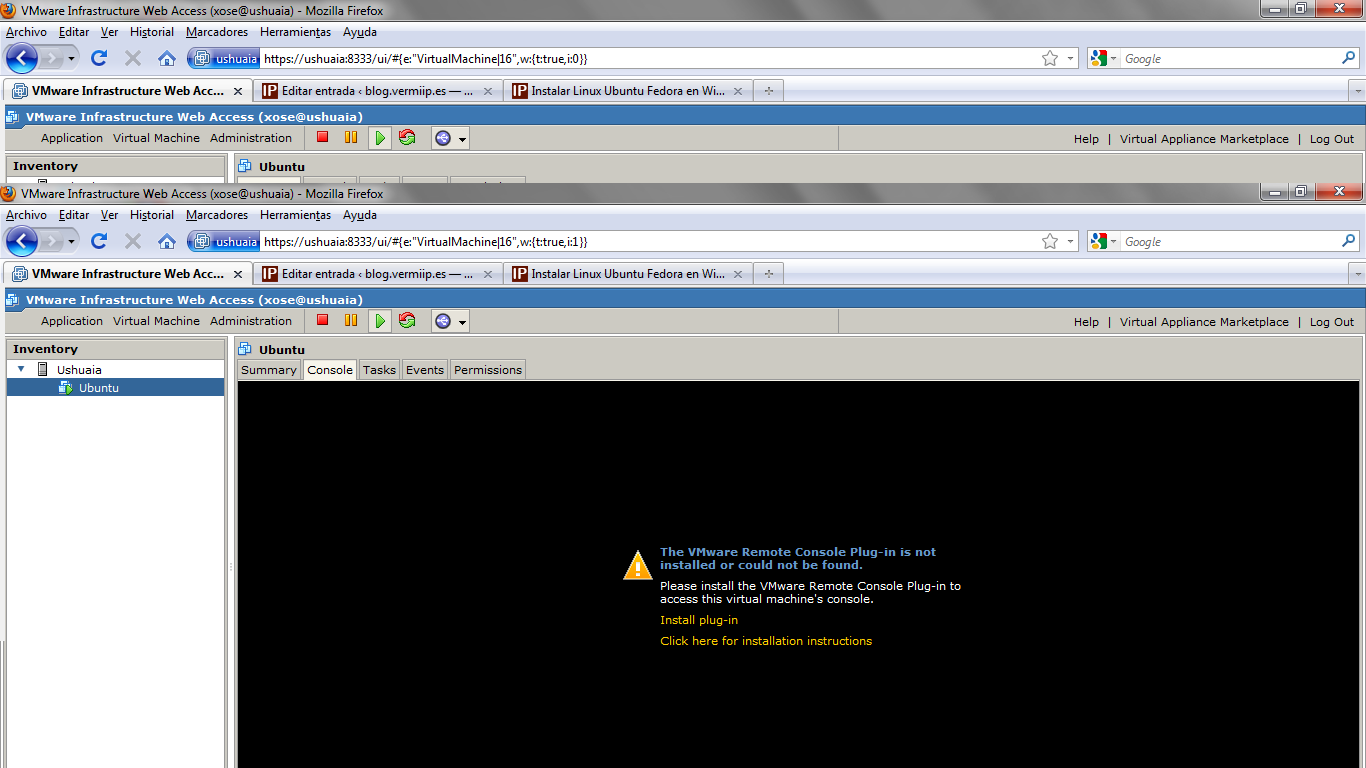Click the yellow warning icon in the console
Image resolution: width=1366 pixels, height=768 pixels.
coord(637,565)
